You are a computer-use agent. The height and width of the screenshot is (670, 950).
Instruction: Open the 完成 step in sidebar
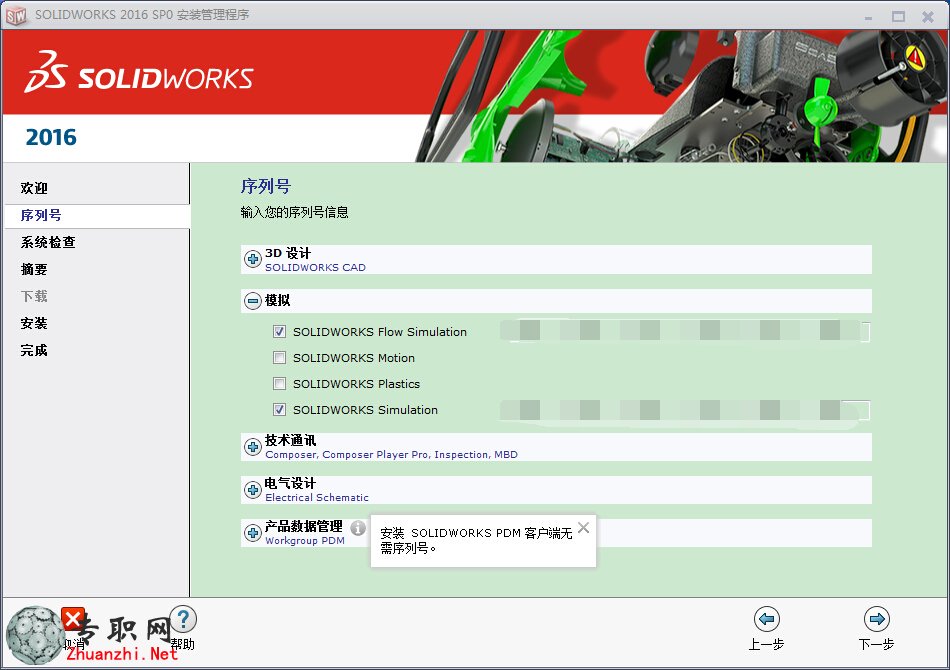pyautogui.click(x=34, y=350)
